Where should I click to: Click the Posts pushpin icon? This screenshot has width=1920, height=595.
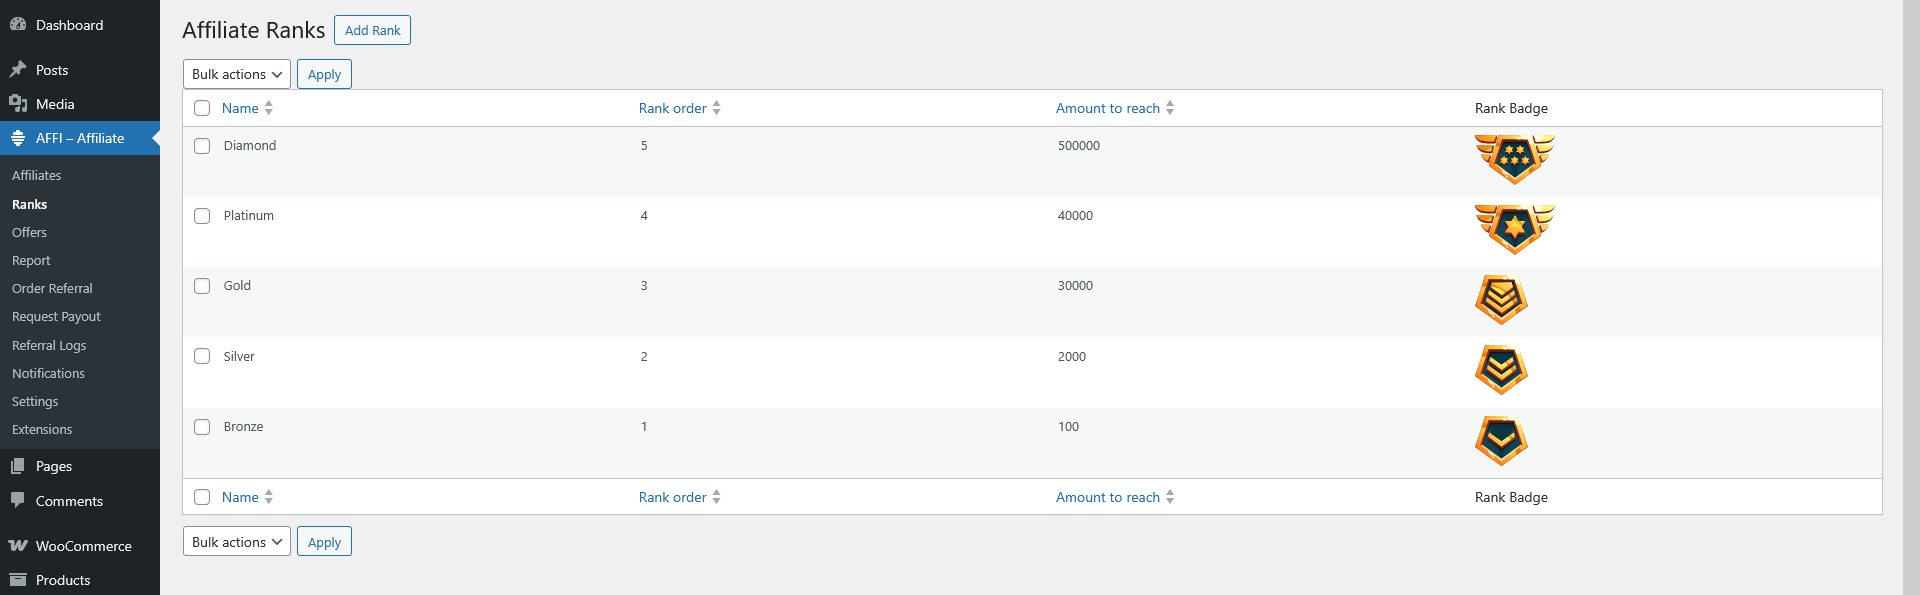coord(18,70)
